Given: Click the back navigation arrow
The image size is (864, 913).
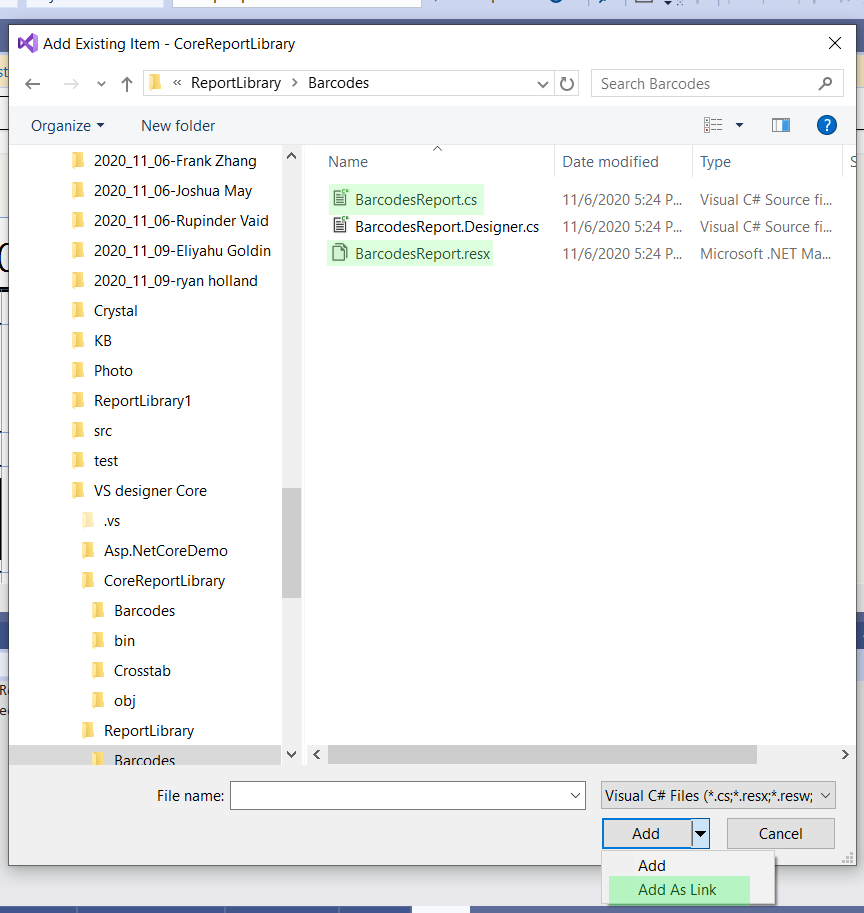Looking at the screenshot, I should coord(32,84).
